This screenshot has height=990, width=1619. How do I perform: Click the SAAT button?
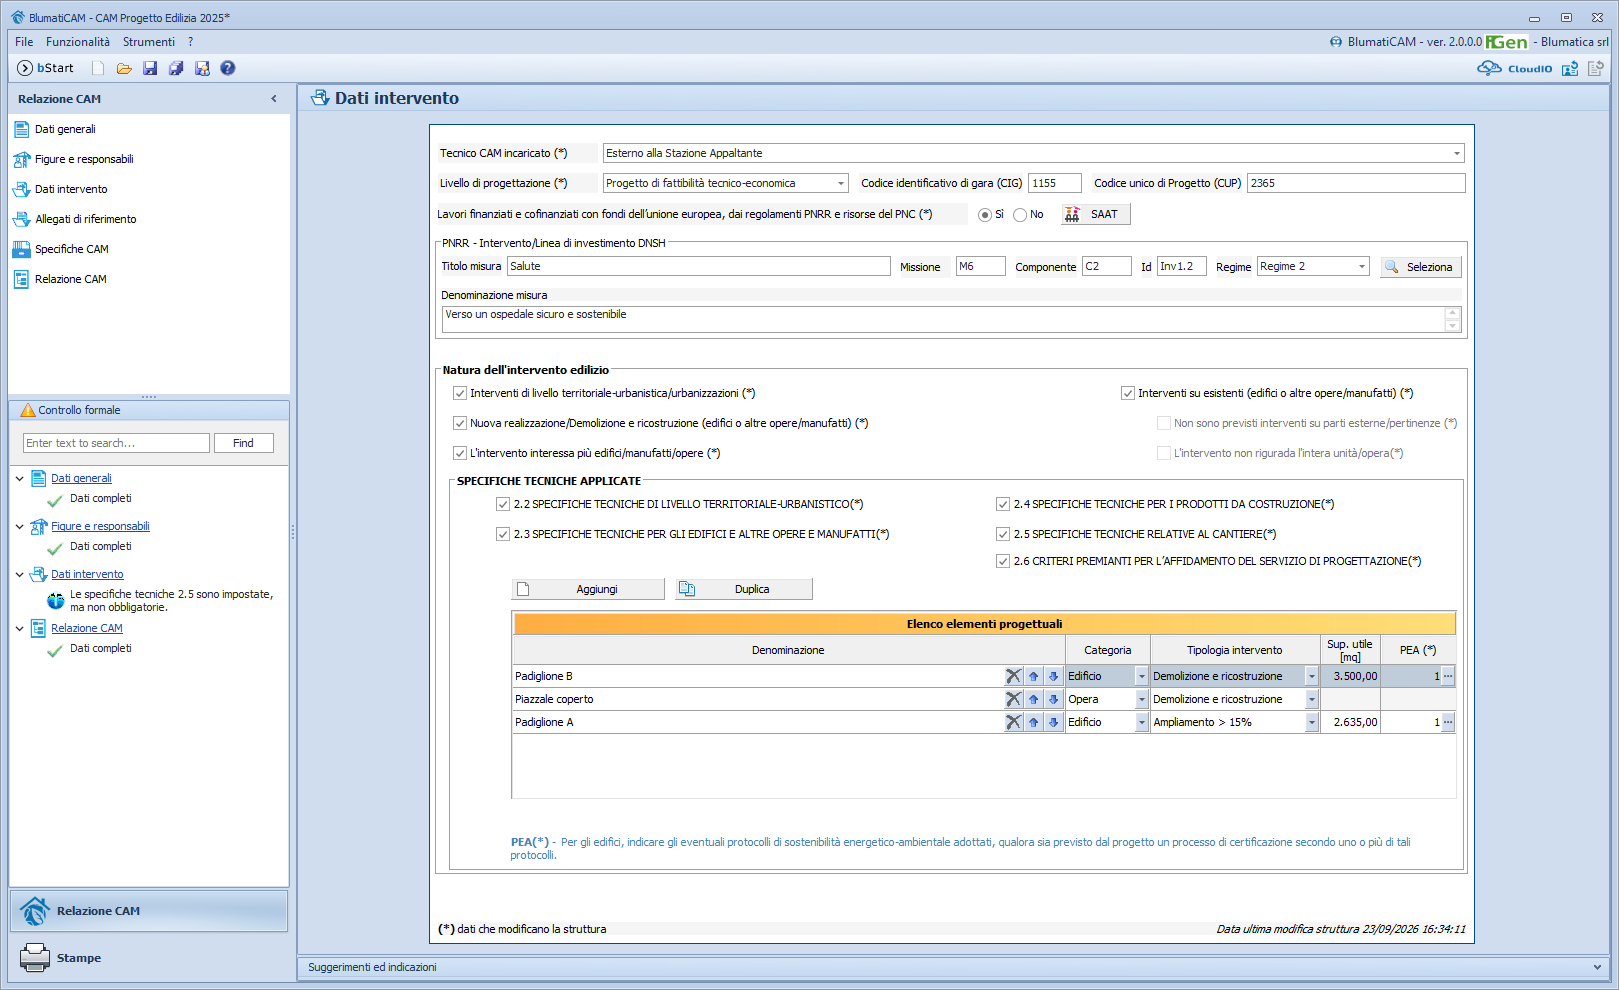[1096, 214]
